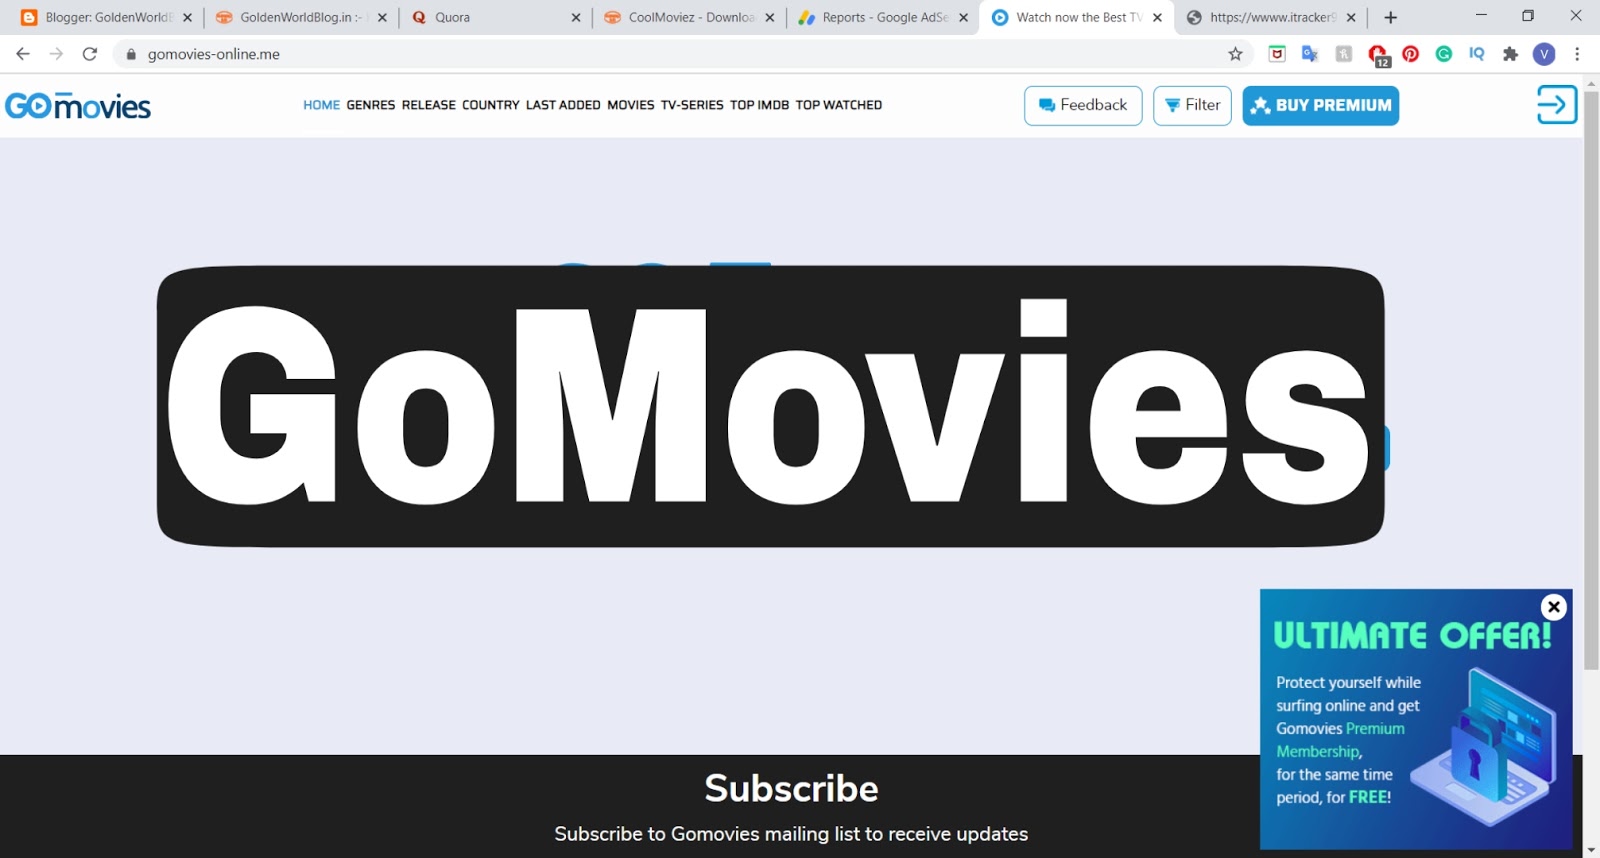Click the site padlock icon
Screen dimensions: 1600x858
[x=131, y=54]
